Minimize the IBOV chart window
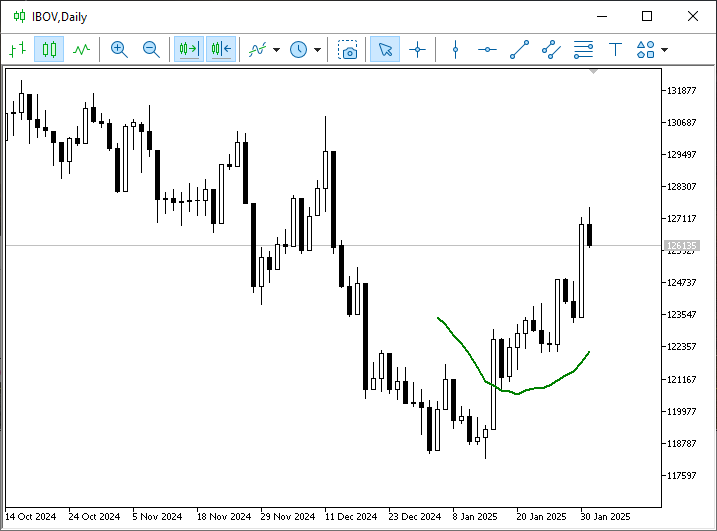Viewport: 717px width, 531px height. 602,16
